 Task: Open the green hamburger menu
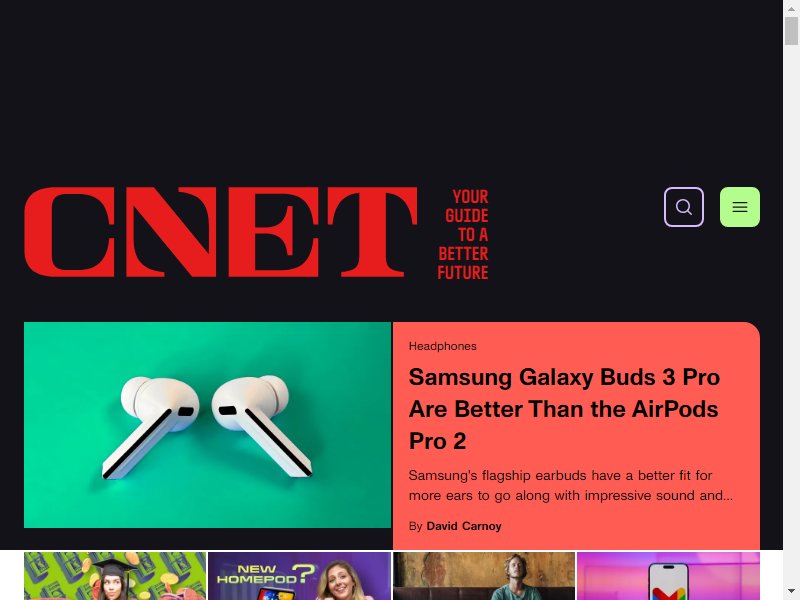pos(740,207)
